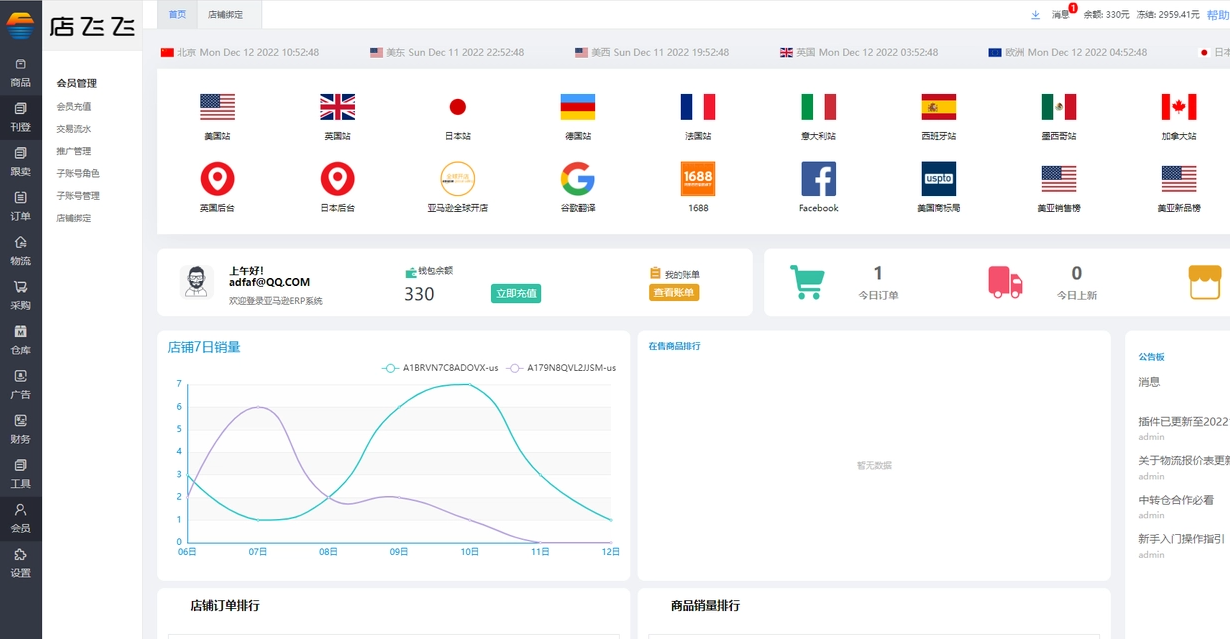The image size is (1230, 639).
Task: Open 交易流水 in the submenu
Action: pos(74,129)
